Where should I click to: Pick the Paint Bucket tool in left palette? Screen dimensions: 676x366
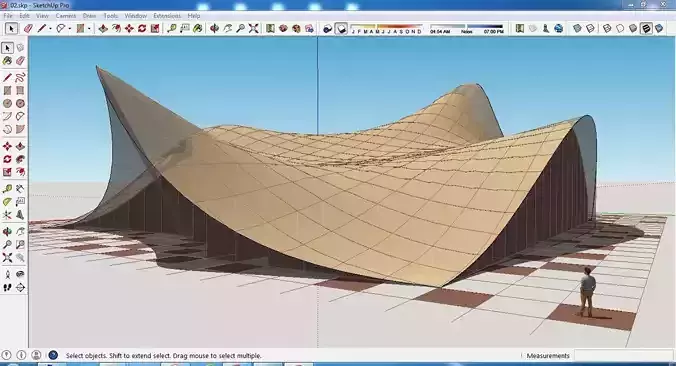point(7,61)
